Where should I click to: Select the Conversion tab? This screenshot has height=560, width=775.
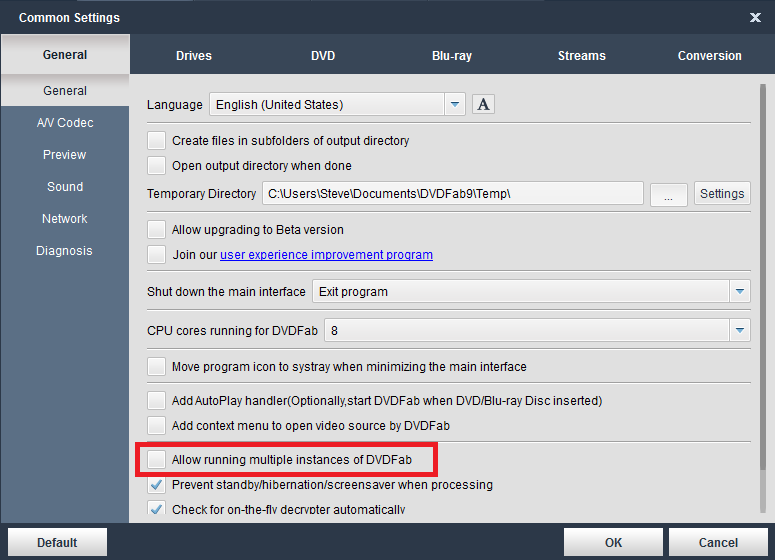click(709, 56)
